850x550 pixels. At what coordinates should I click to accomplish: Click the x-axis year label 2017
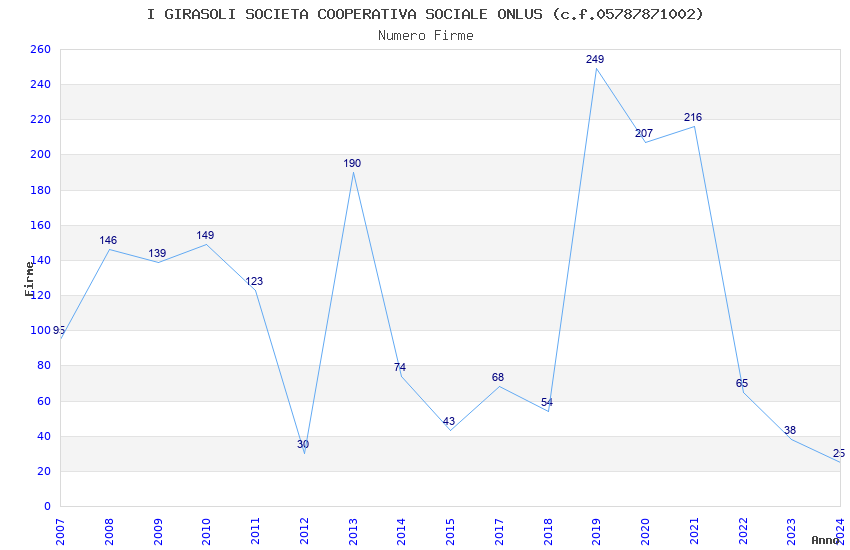point(499,531)
